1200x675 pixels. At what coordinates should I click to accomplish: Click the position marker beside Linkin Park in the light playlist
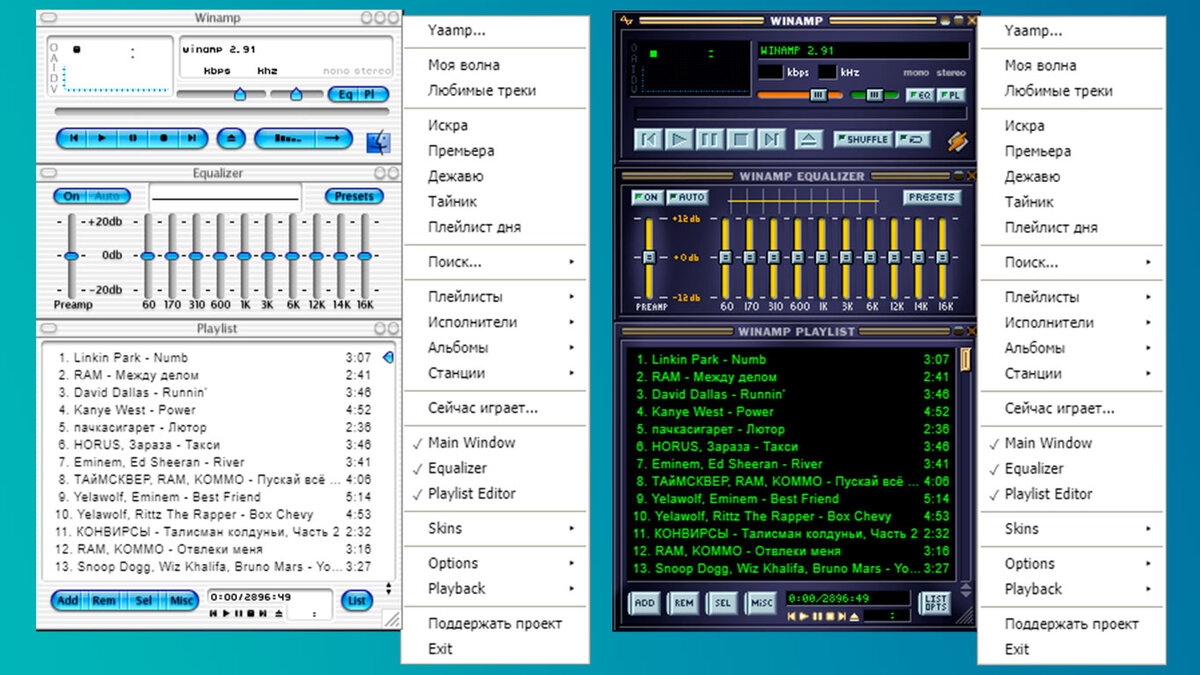(x=388, y=357)
